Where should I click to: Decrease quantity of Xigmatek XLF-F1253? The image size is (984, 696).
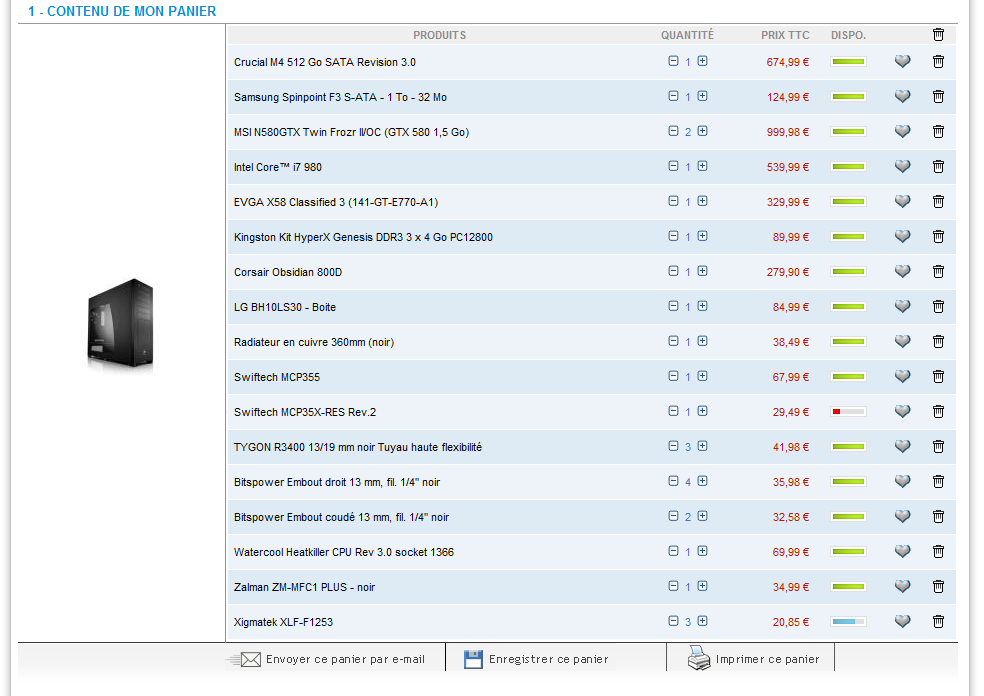[673, 621]
